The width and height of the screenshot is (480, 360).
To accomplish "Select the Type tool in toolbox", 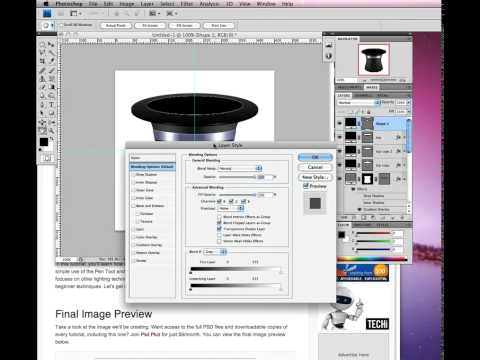I will tap(52, 104).
